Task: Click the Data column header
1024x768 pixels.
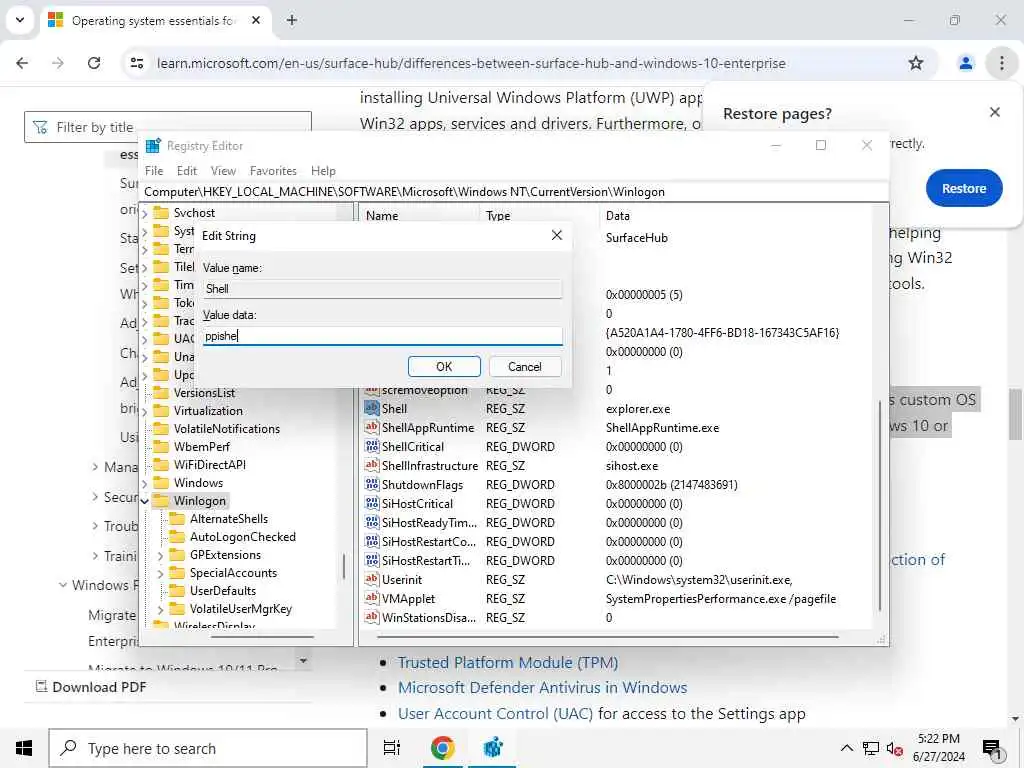Action: [618, 216]
